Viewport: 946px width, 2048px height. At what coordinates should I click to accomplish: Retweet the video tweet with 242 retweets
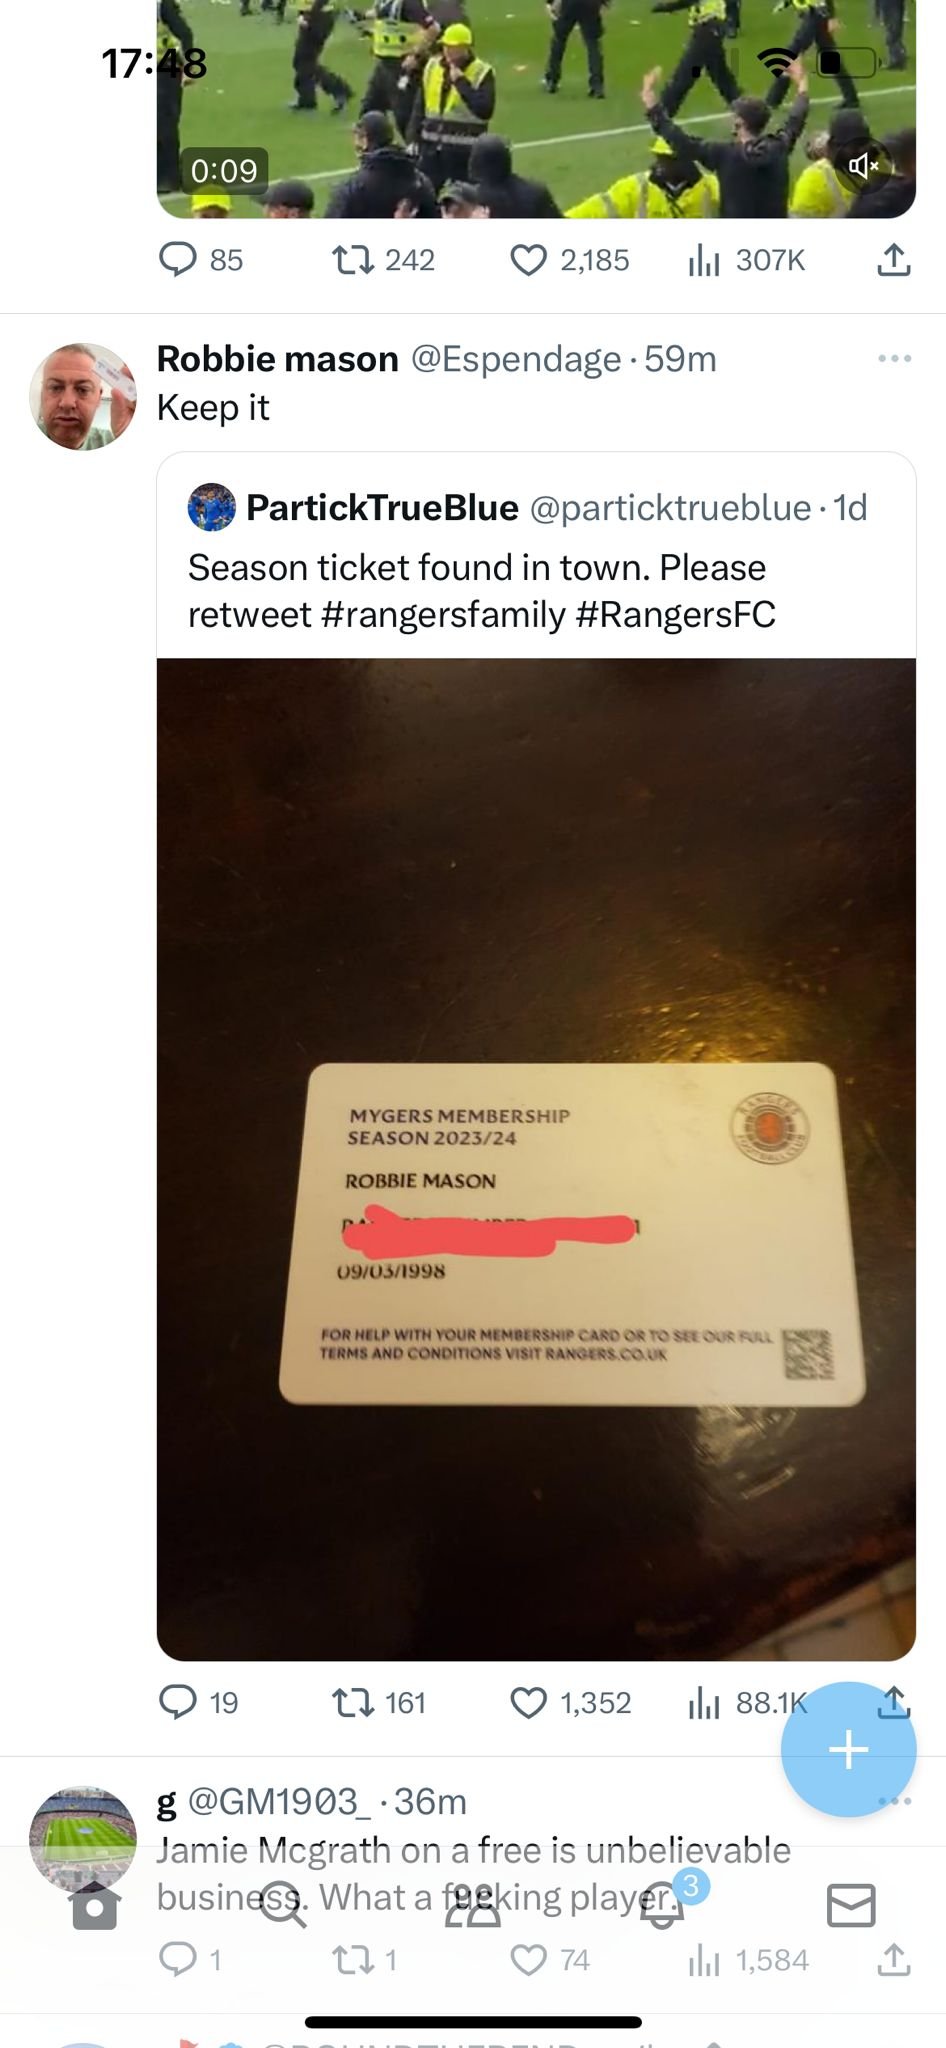[383, 260]
